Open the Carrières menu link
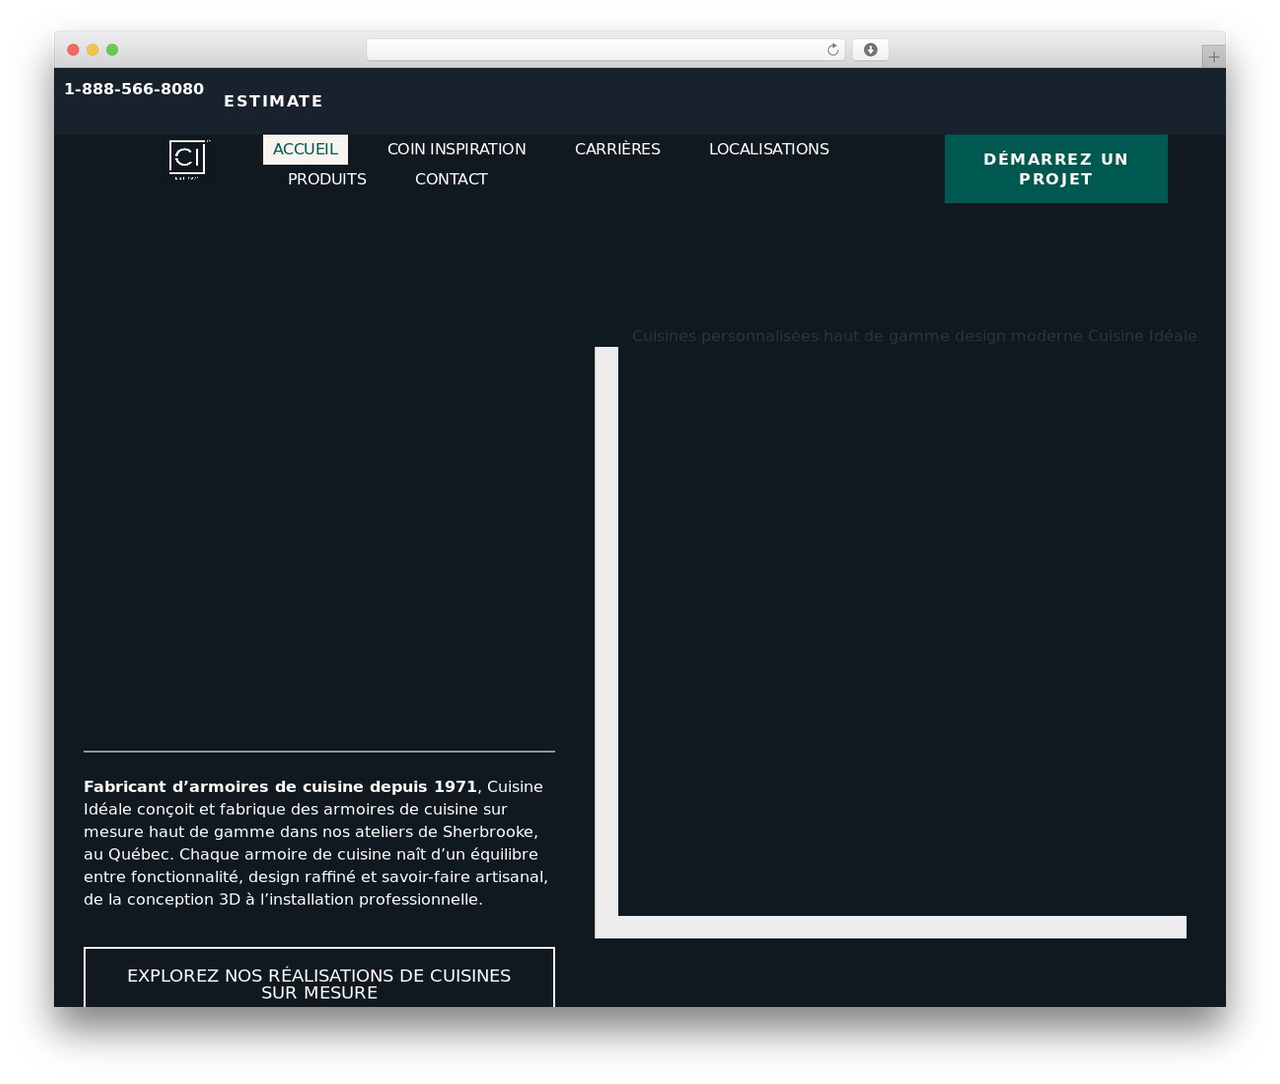Viewport: 1280px width, 1084px height. tap(617, 149)
